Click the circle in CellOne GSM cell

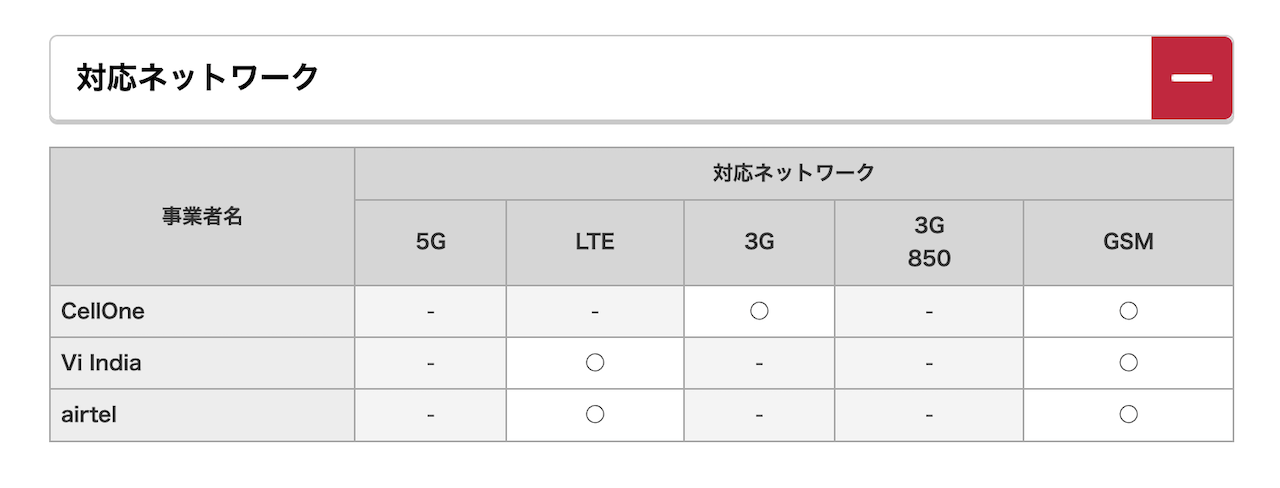(1128, 311)
